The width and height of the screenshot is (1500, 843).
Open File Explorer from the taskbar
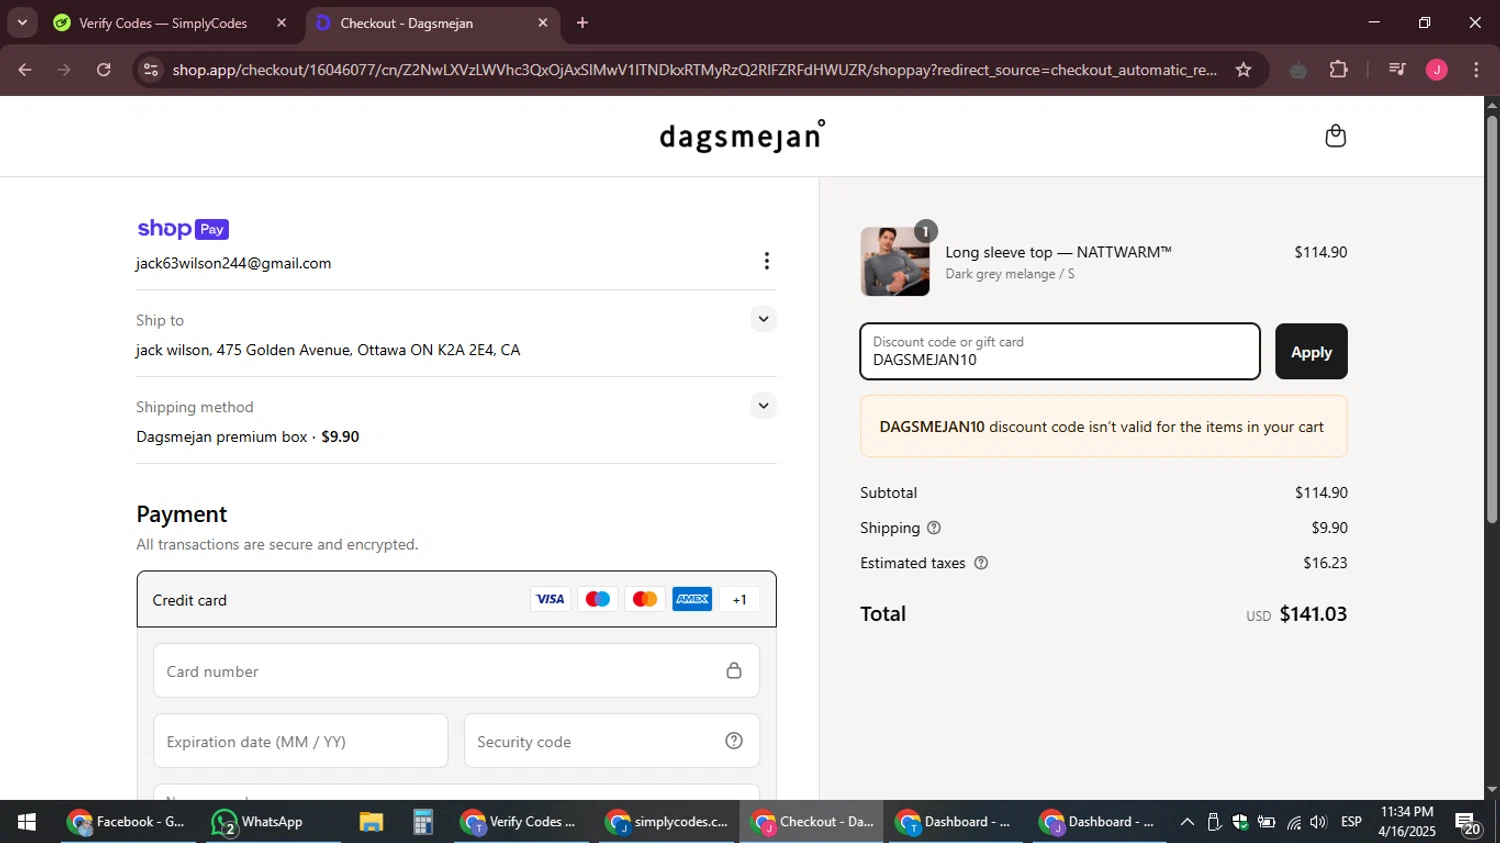coord(371,822)
